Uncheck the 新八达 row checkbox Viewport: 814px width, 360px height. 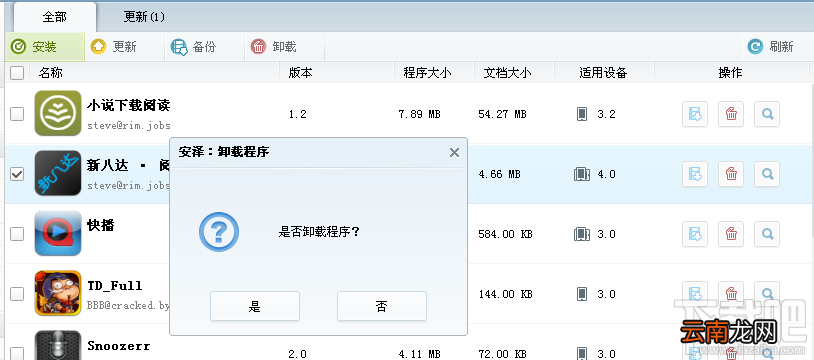click(x=17, y=174)
